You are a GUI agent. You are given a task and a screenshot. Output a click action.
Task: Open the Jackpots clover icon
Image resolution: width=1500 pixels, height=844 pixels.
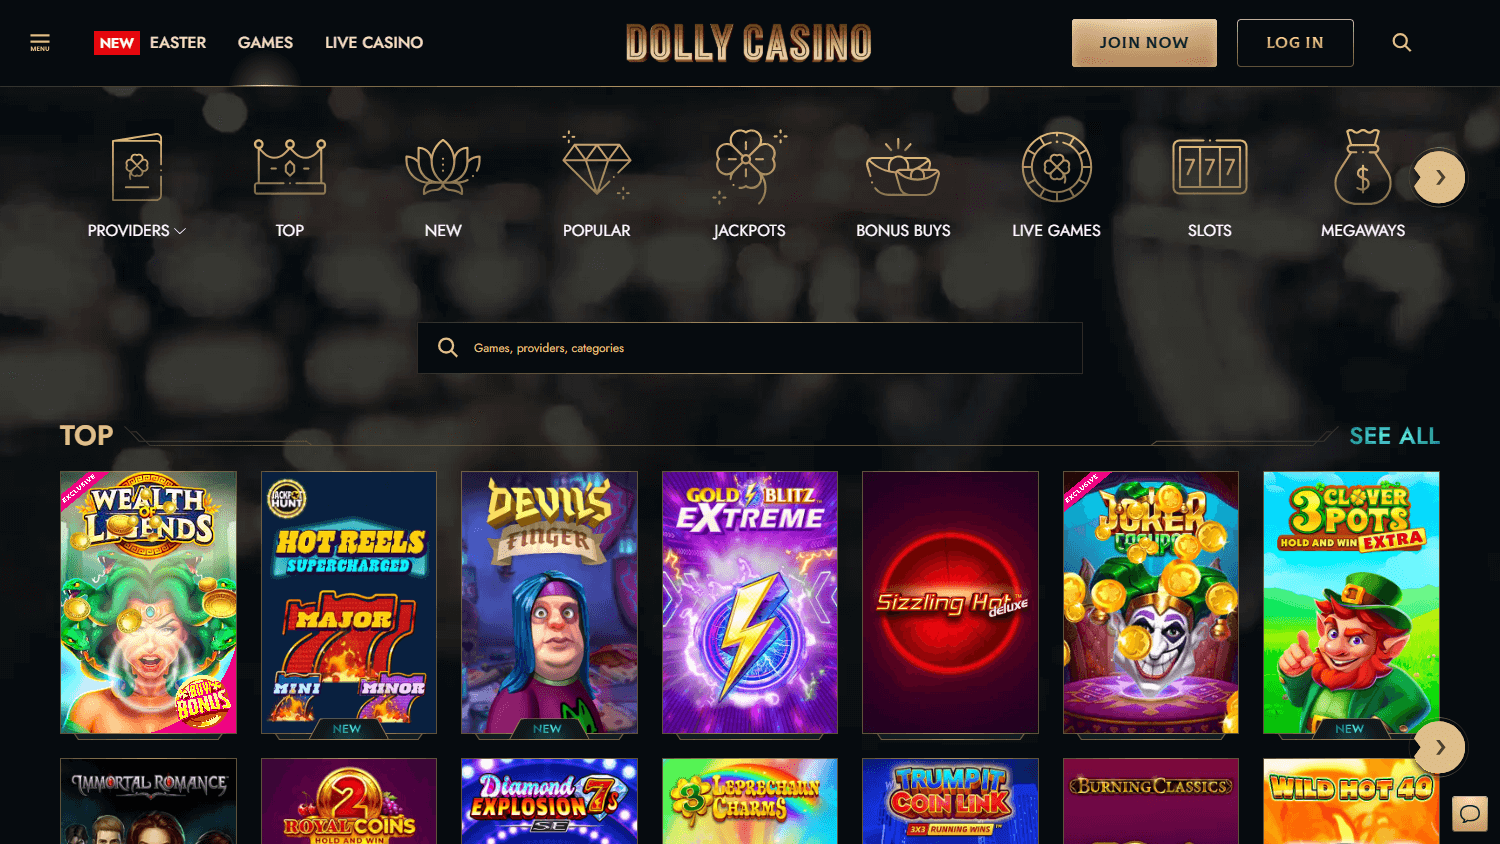click(749, 166)
